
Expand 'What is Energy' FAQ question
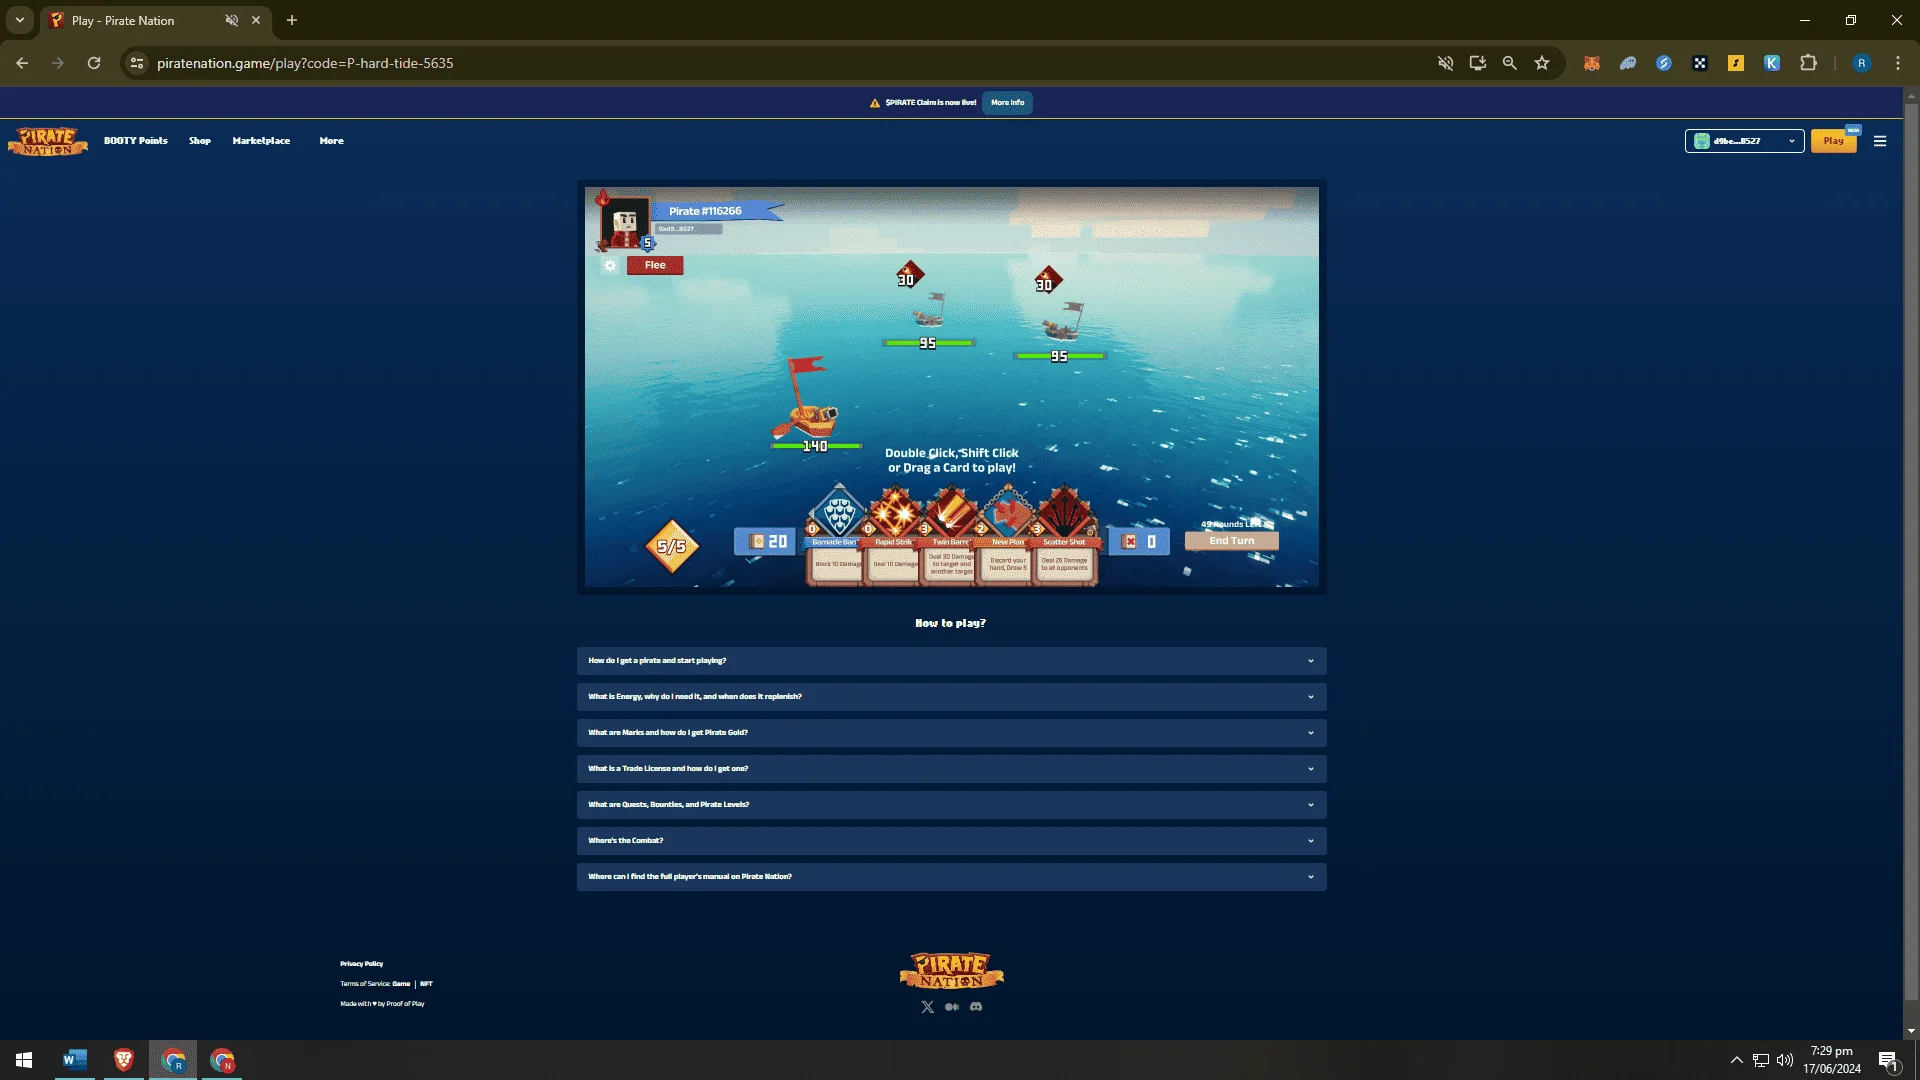click(951, 697)
